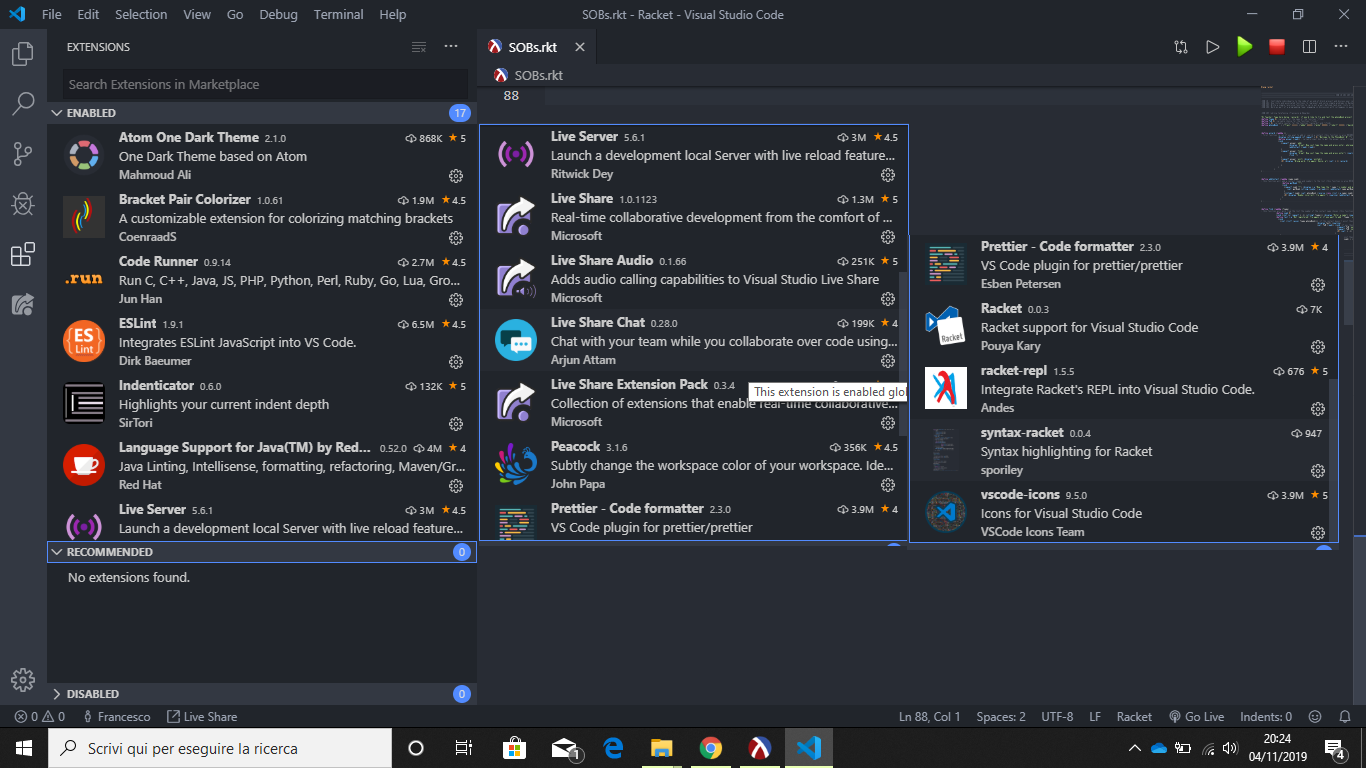
Task: Click the Live Share status bar button
Action: [x=202, y=716]
